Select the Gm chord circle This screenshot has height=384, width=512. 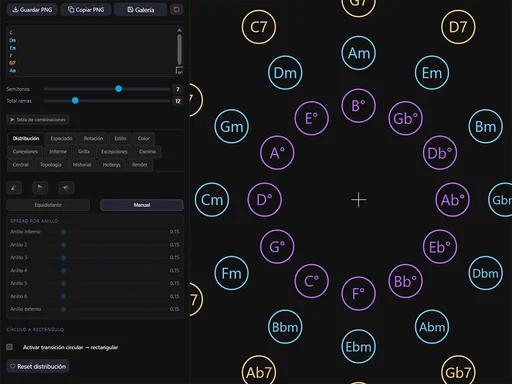tap(231, 126)
